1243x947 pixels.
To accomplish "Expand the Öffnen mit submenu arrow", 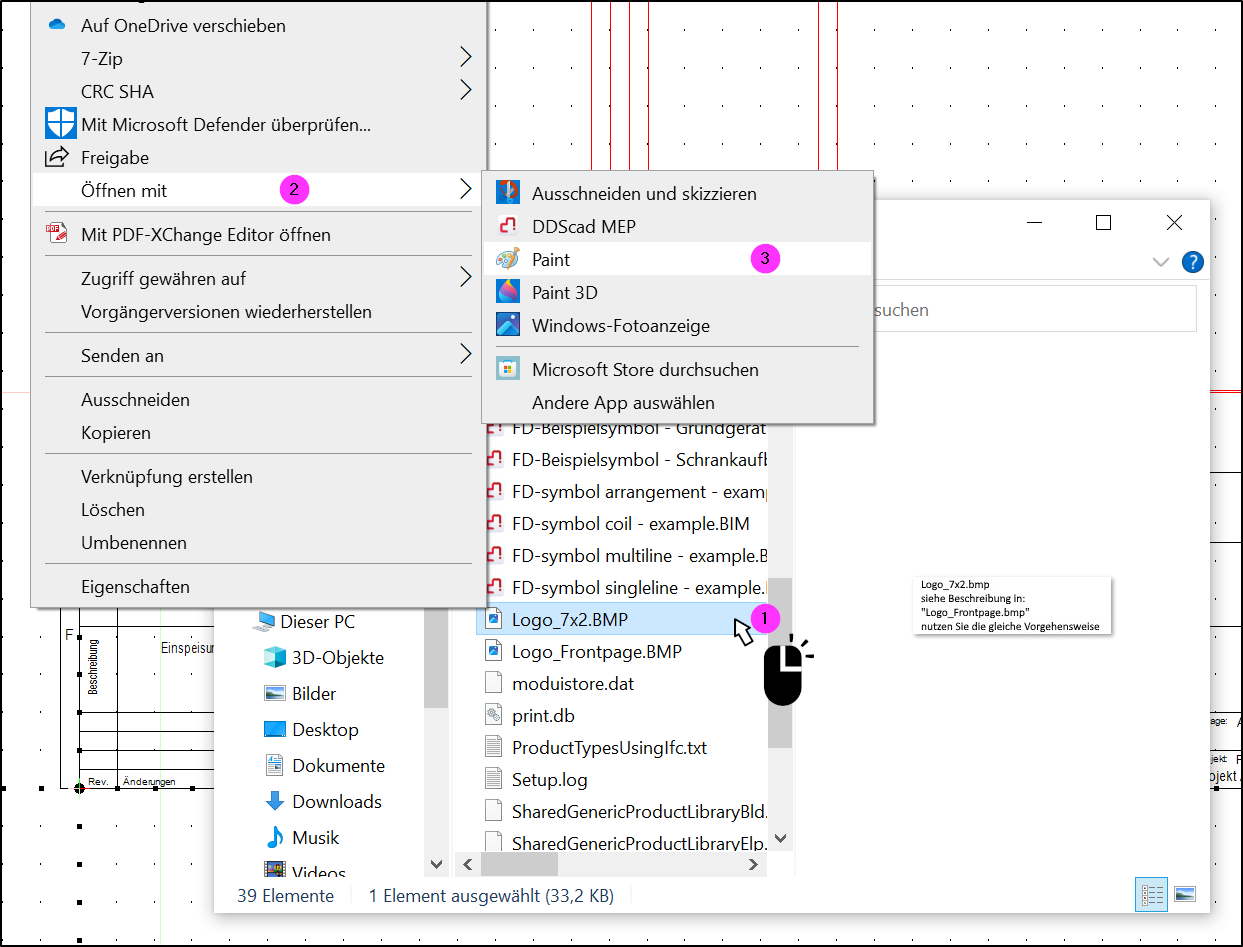I will [466, 189].
